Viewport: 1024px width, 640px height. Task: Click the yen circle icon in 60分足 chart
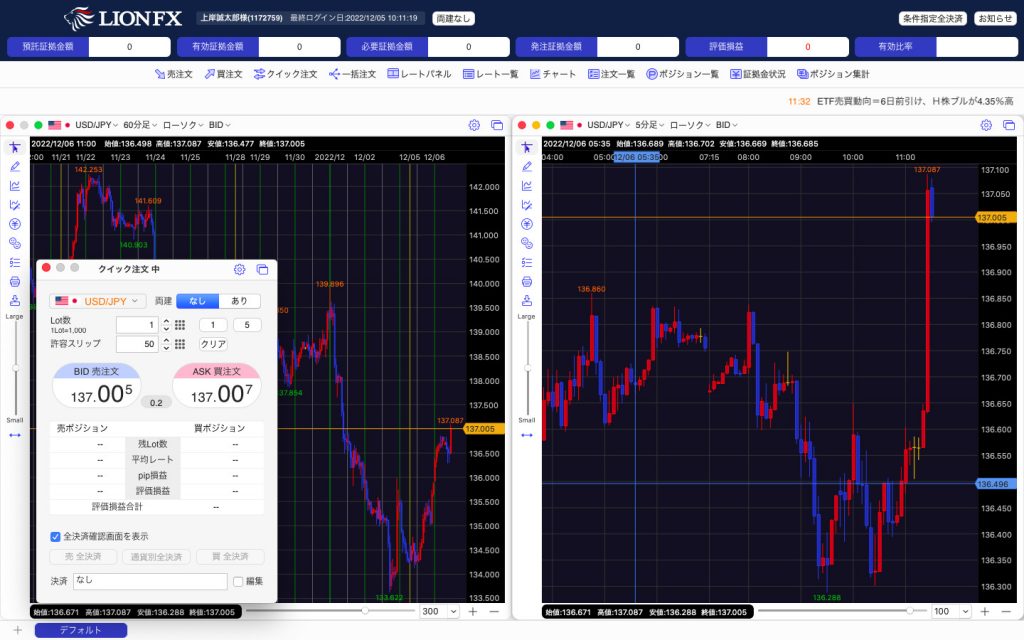[14, 224]
